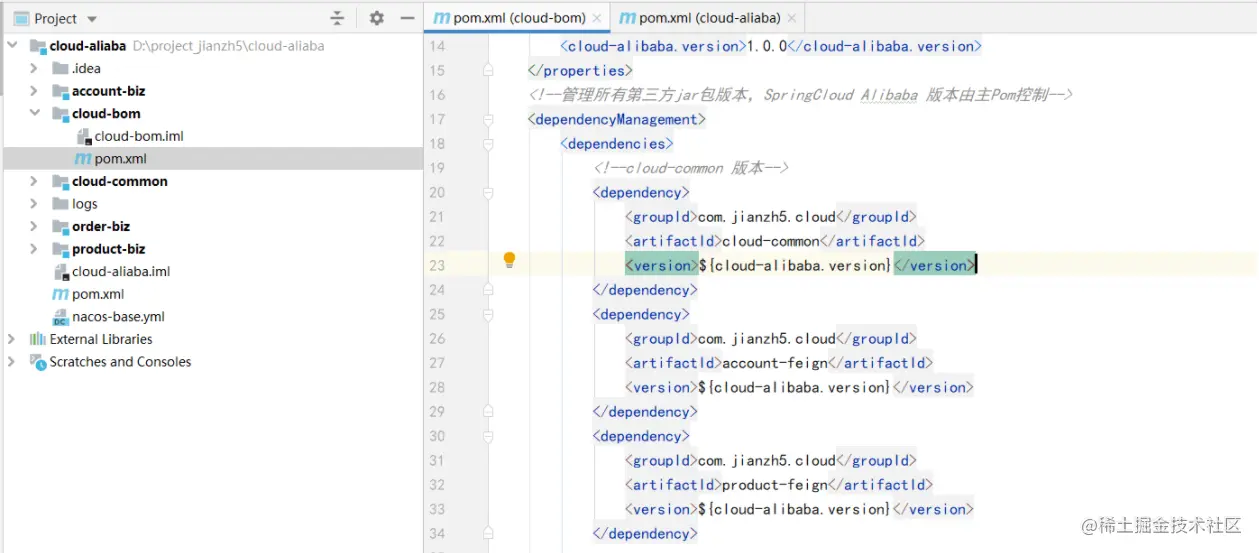
Task: Select Scratches and Consoles
Action: (x=120, y=362)
